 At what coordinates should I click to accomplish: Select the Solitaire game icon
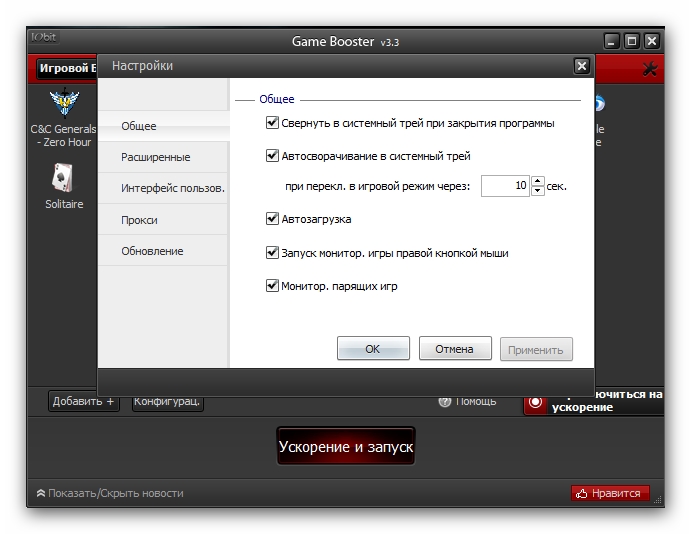coord(63,178)
